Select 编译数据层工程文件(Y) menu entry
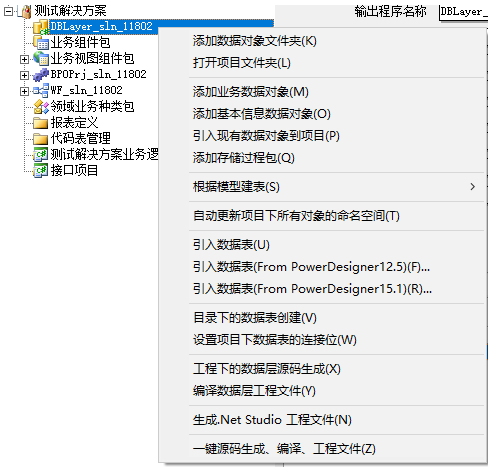 337,391
